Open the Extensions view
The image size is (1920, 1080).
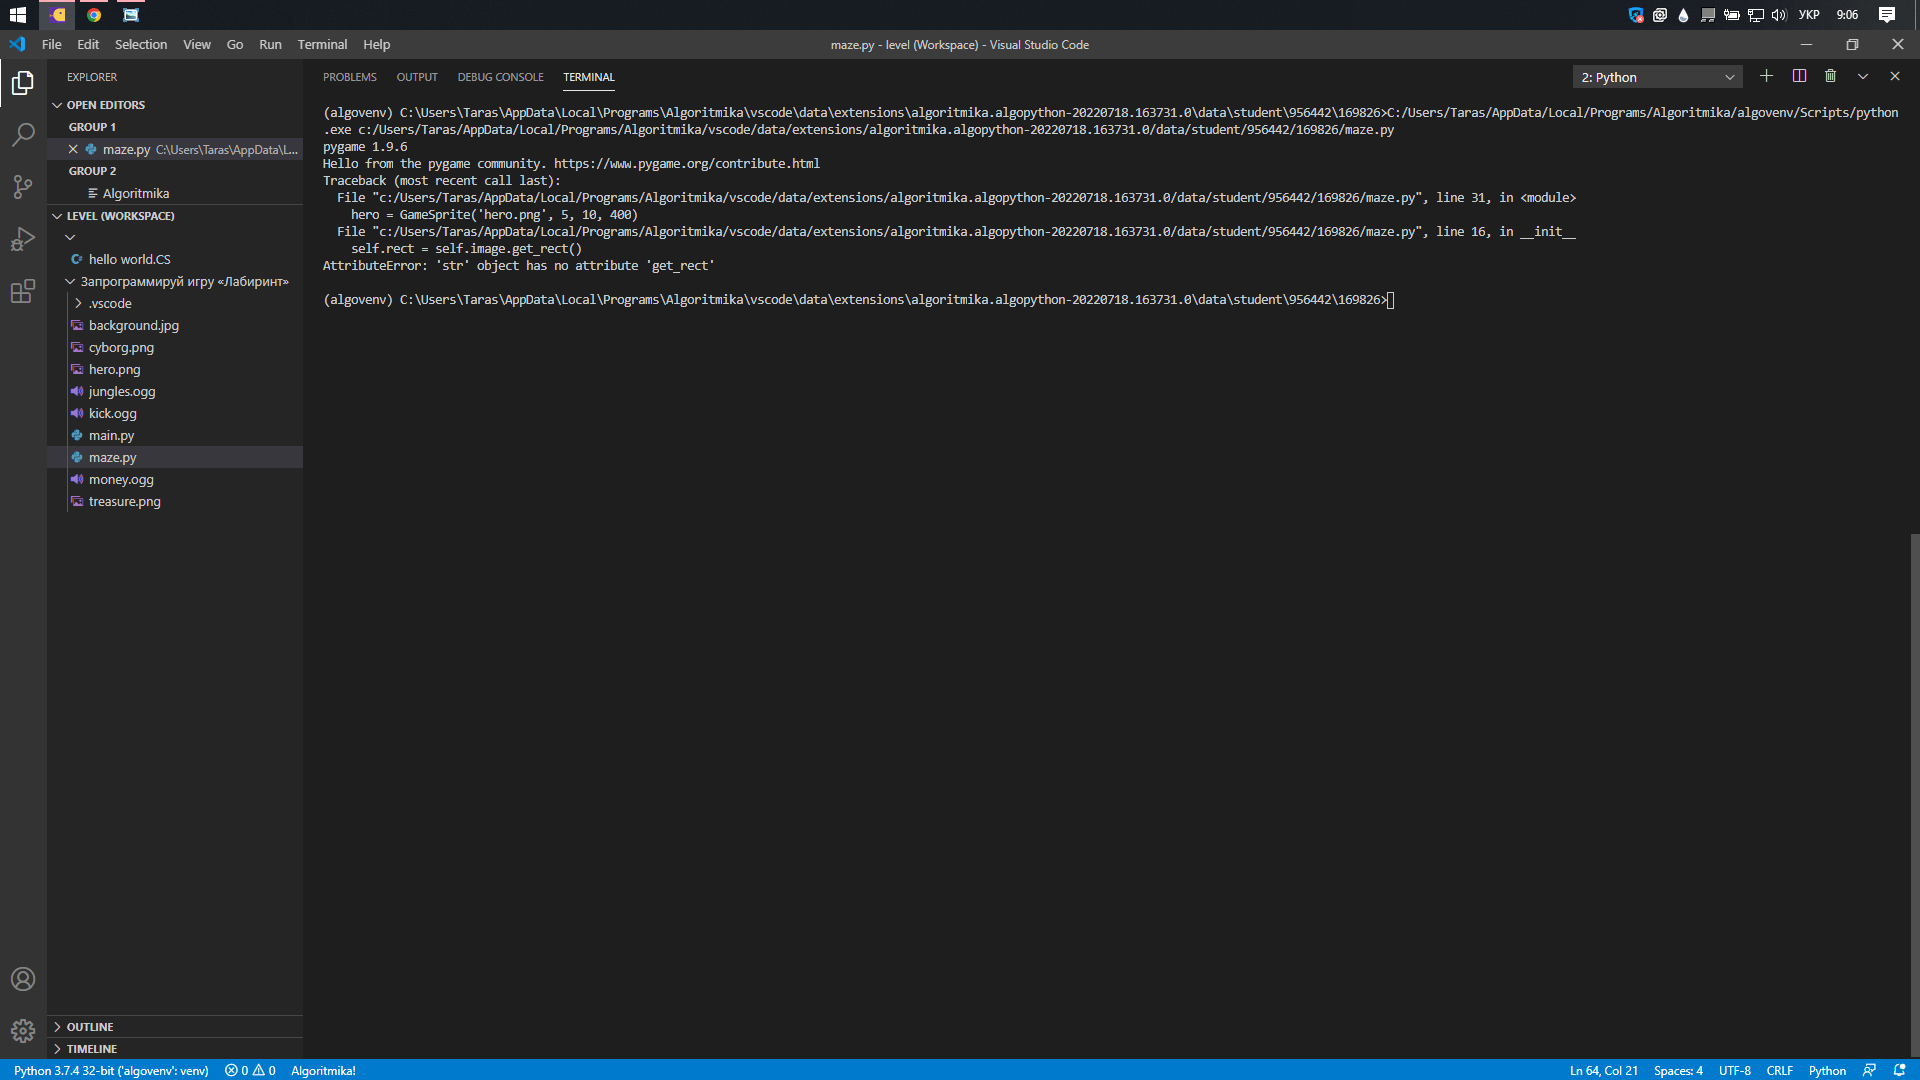pyautogui.click(x=23, y=291)
